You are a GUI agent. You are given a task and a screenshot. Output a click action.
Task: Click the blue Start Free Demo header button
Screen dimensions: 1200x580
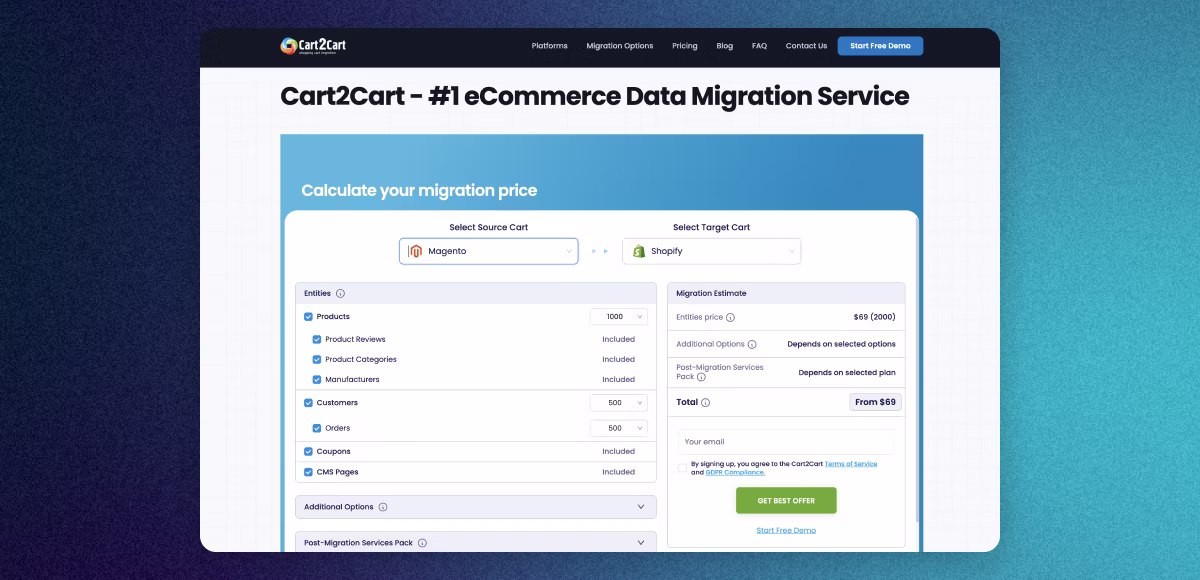point(880,46)
